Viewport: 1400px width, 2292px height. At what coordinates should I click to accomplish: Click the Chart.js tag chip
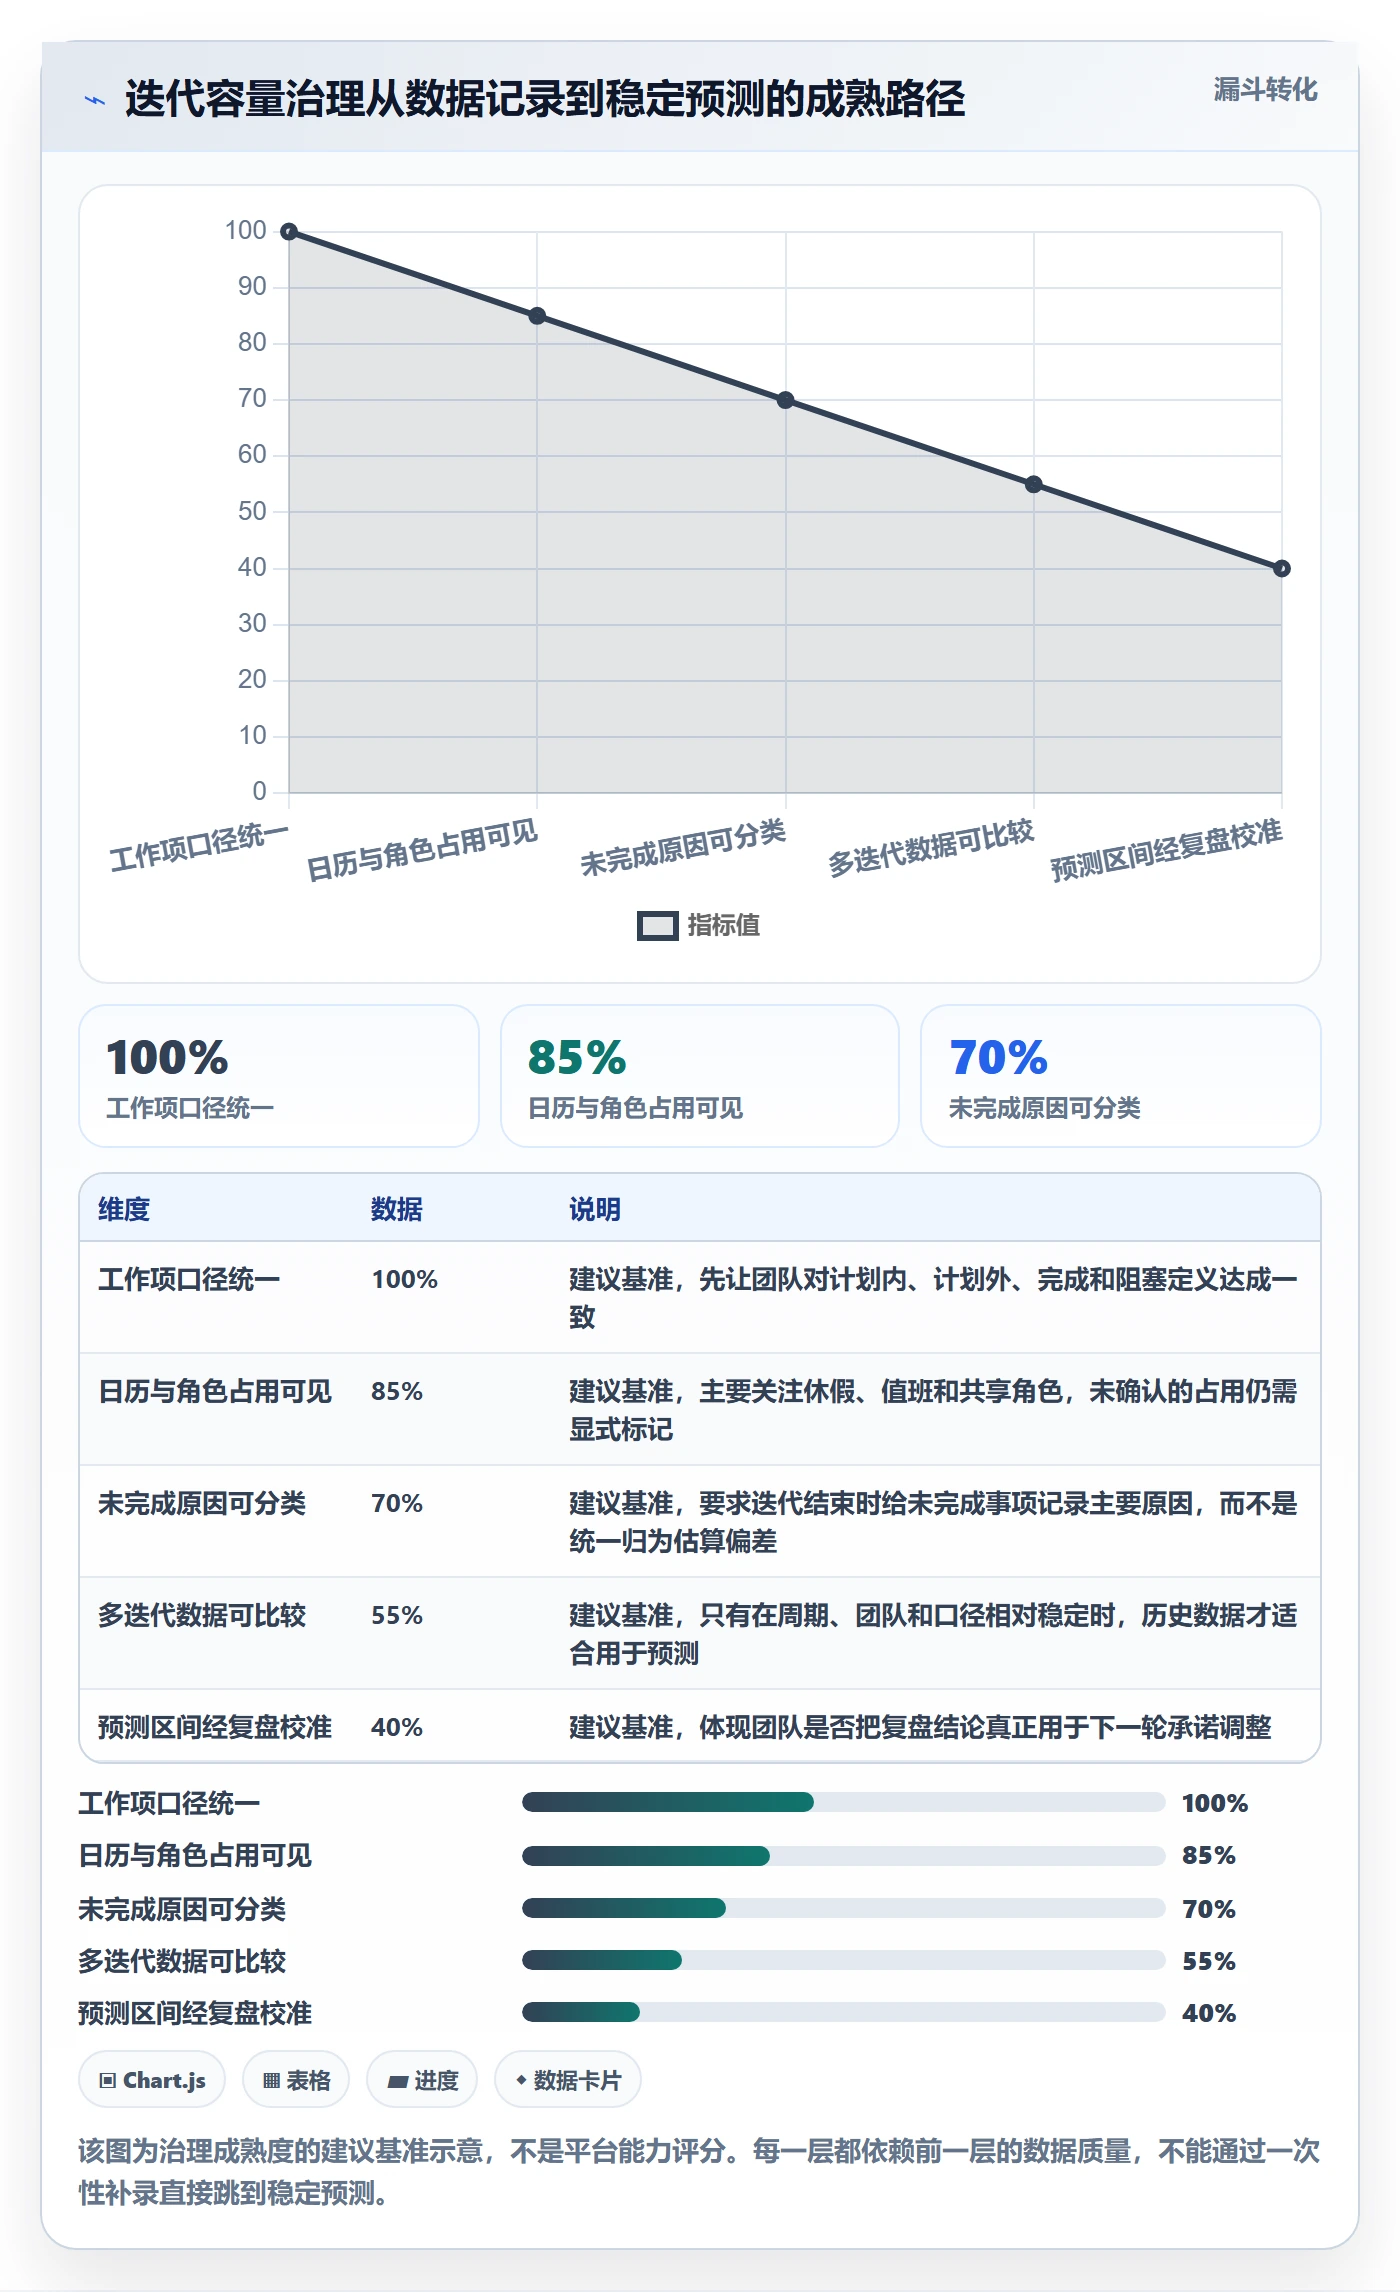152,2080
